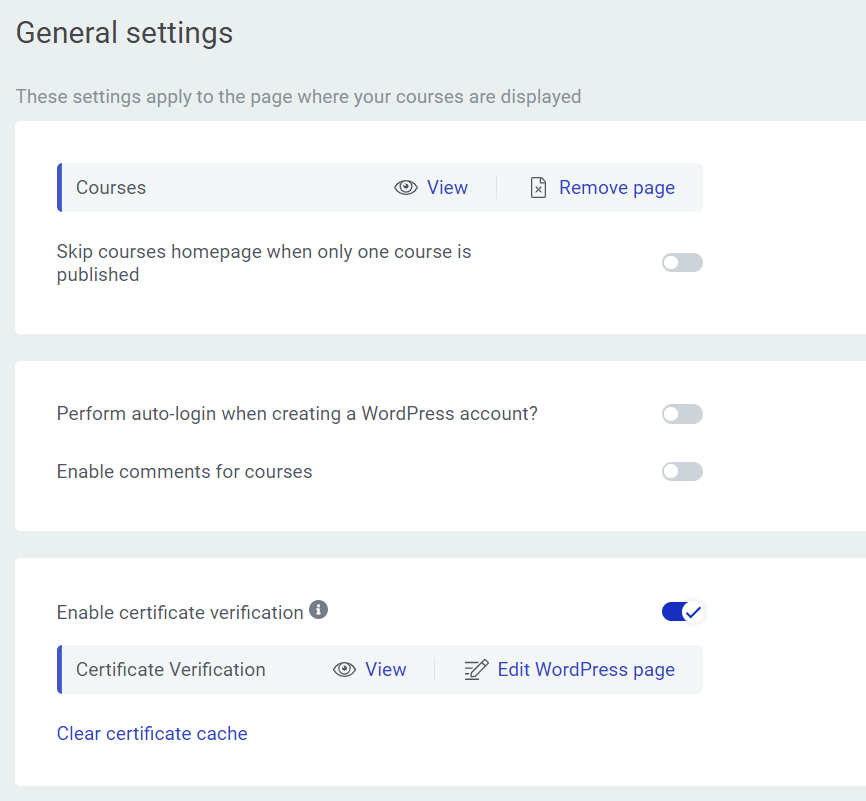Click the 'Enable comments for courses' text
Image resolution: width=866 pixels, height=801 pixels.
[184, 472]
